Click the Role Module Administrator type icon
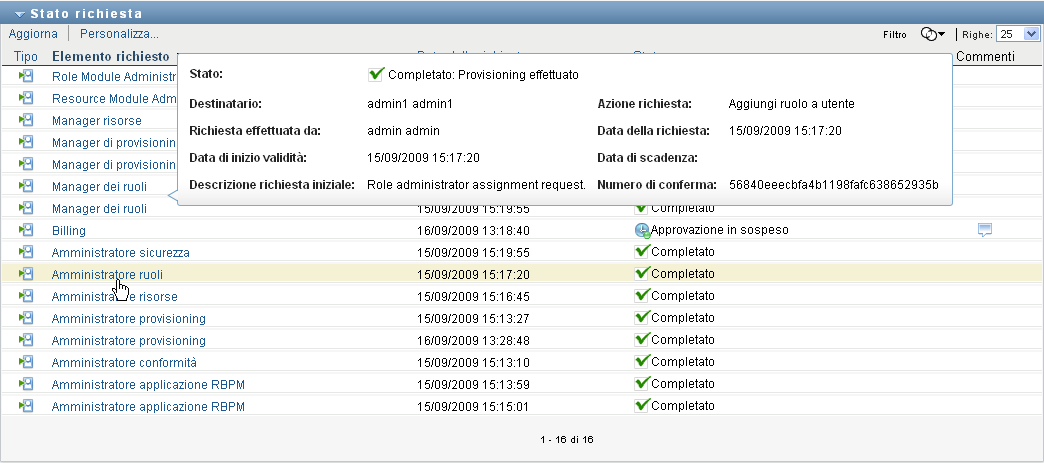Viewport: 1044px width, 463px height. pyautogui.click(x=26, y=76)
